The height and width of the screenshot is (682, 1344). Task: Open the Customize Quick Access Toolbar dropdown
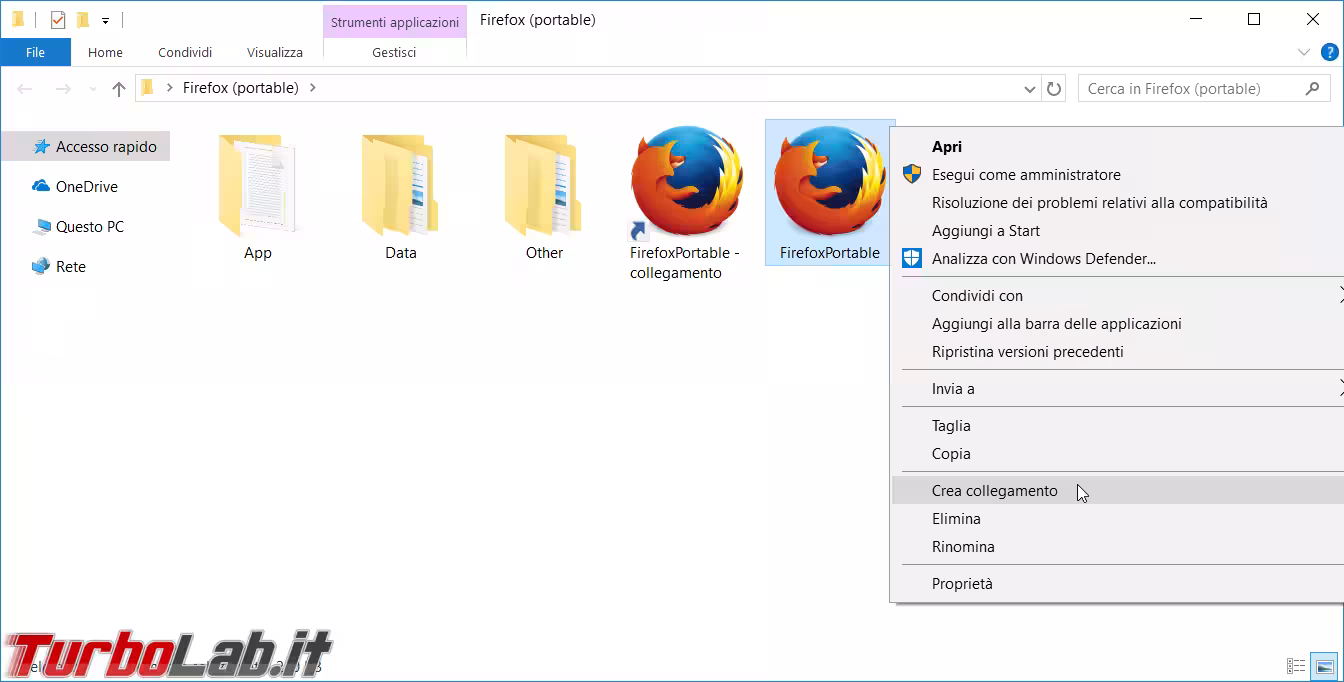[105, 21]
